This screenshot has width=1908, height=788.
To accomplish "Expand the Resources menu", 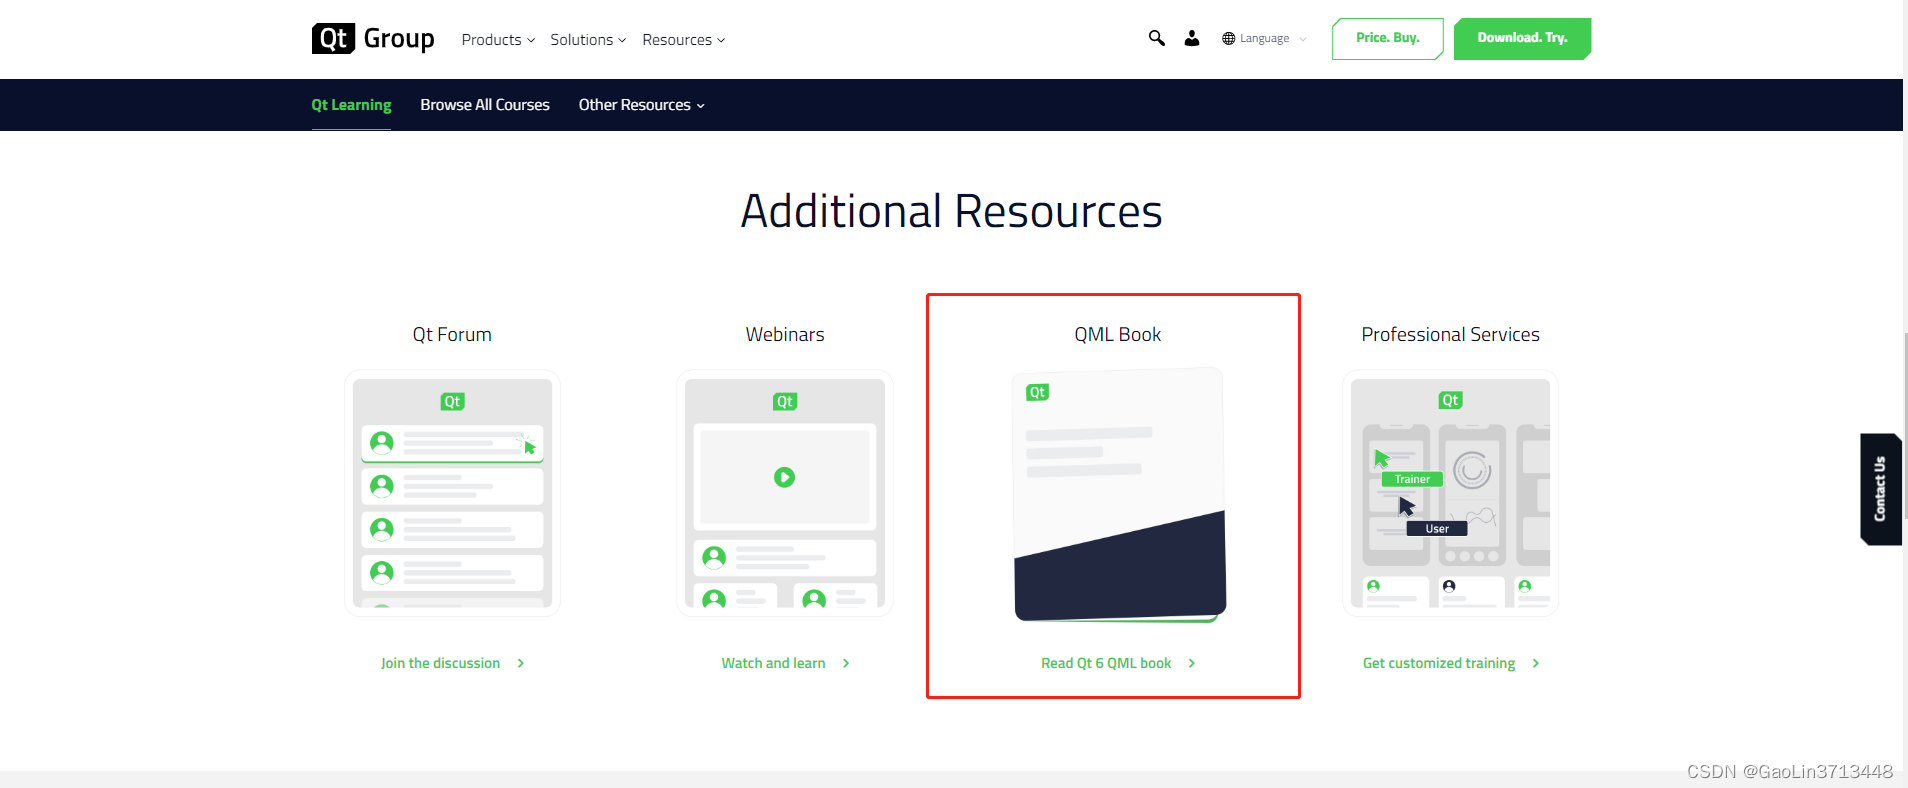I will 684,40.
